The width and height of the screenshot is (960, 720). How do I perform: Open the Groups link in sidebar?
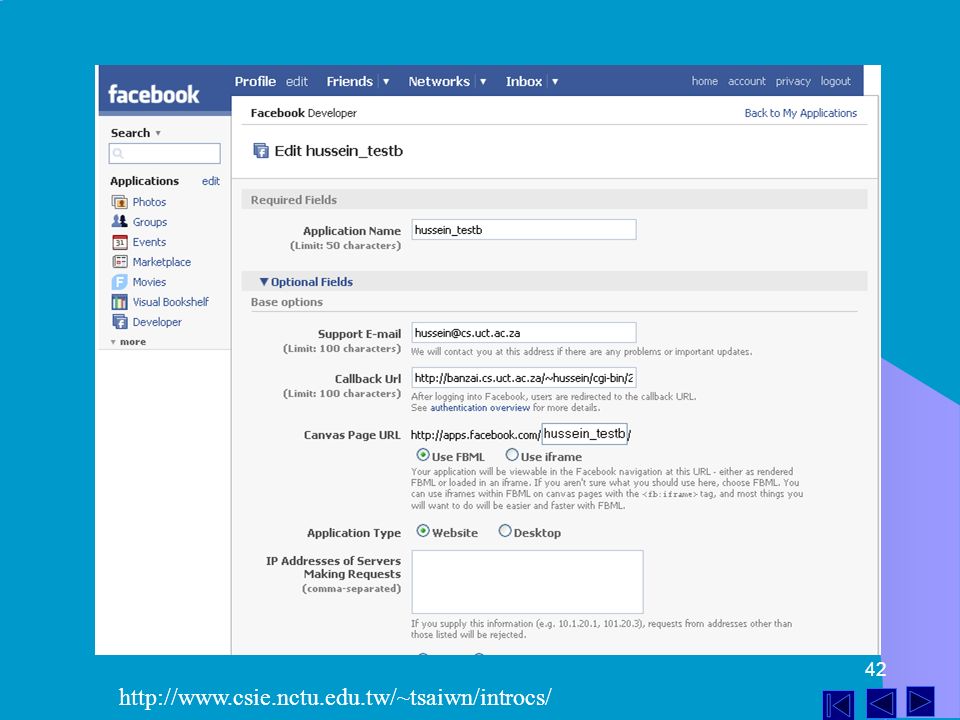point(150,222)
